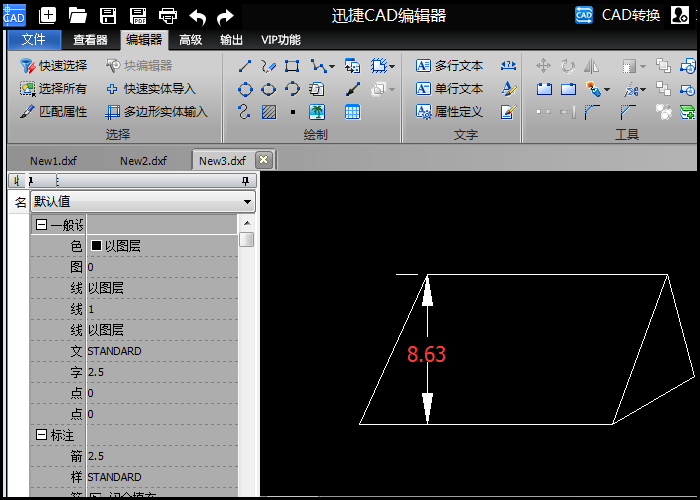Click the save file icon

(x=108, y=16)
